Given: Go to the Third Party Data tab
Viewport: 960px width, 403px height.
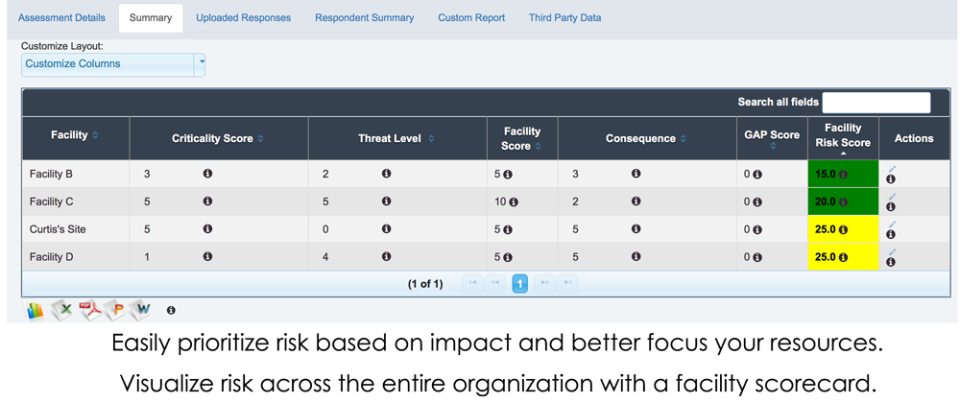Looking at the screenshot, I should point(565,18).
